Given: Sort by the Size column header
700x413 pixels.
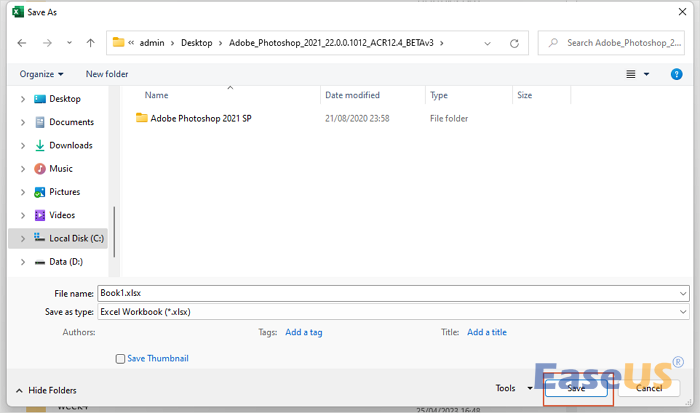Looking at the screenshot, I should point(525,95).
